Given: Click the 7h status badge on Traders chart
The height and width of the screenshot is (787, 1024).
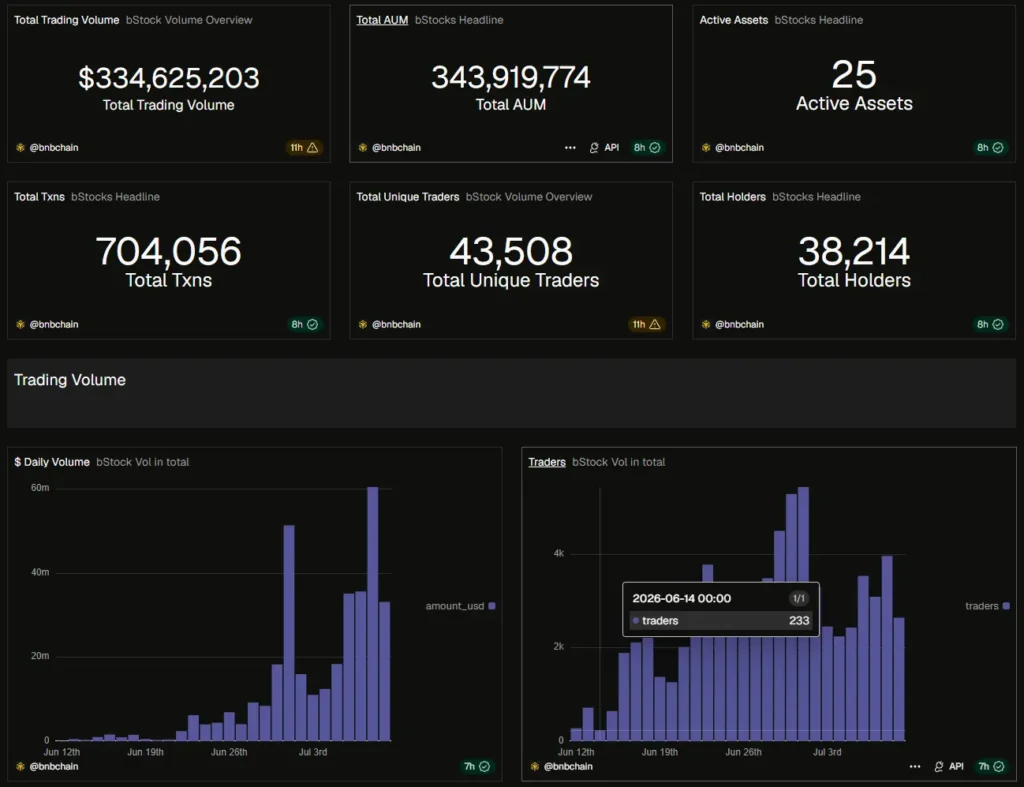Looking at the screenshot, I should coord(991,766).
